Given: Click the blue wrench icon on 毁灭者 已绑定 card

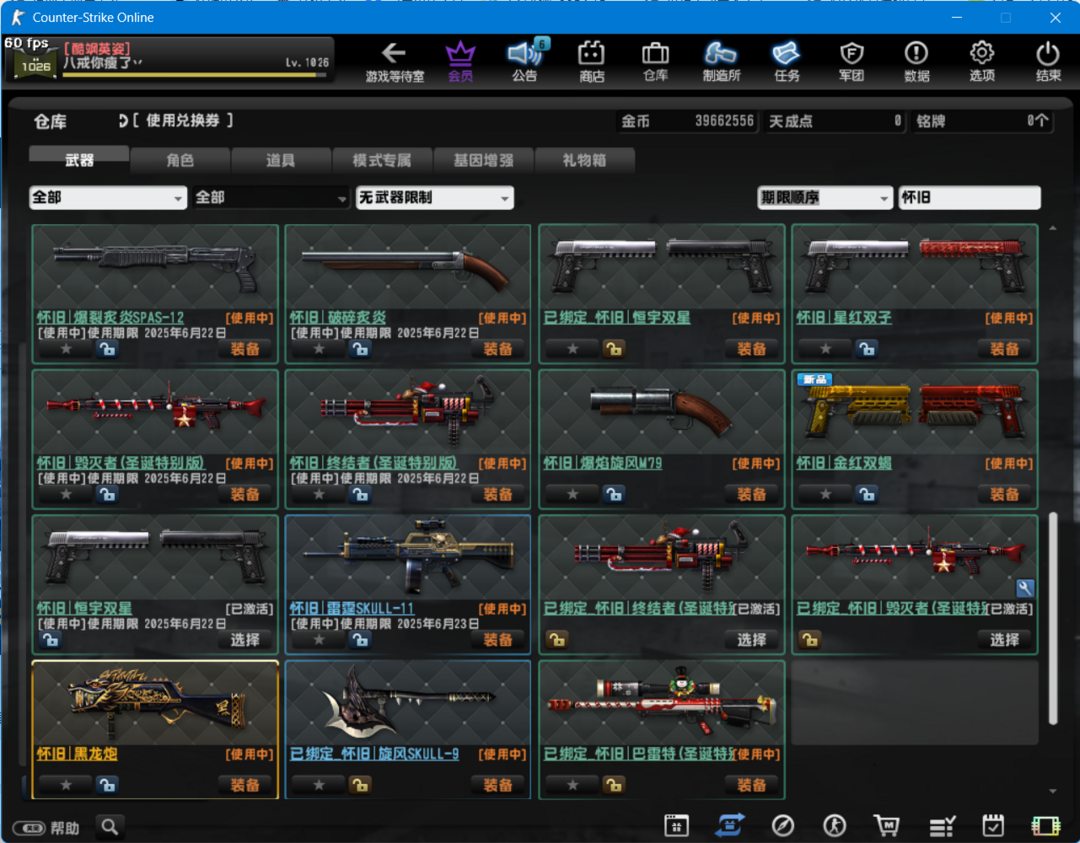Looking at the screenshot, I should (x=1024, y=587).
